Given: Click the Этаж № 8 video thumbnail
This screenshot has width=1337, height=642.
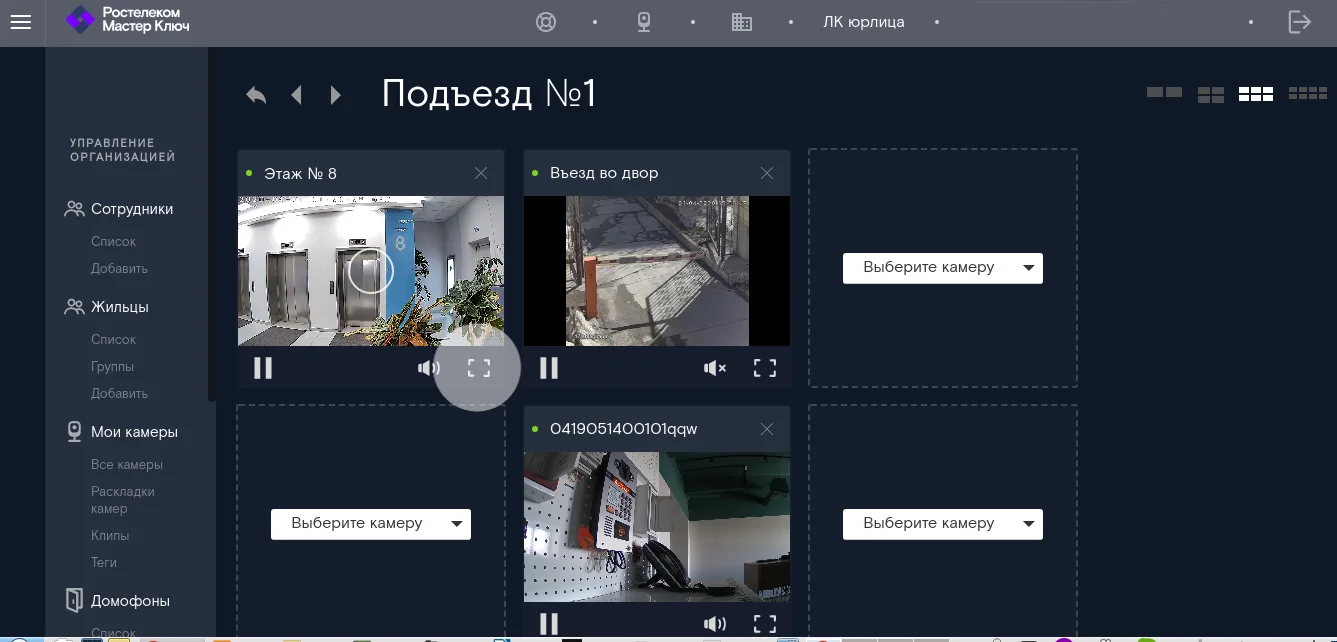Looking at the screenshot, I should (x=371, y=271).
